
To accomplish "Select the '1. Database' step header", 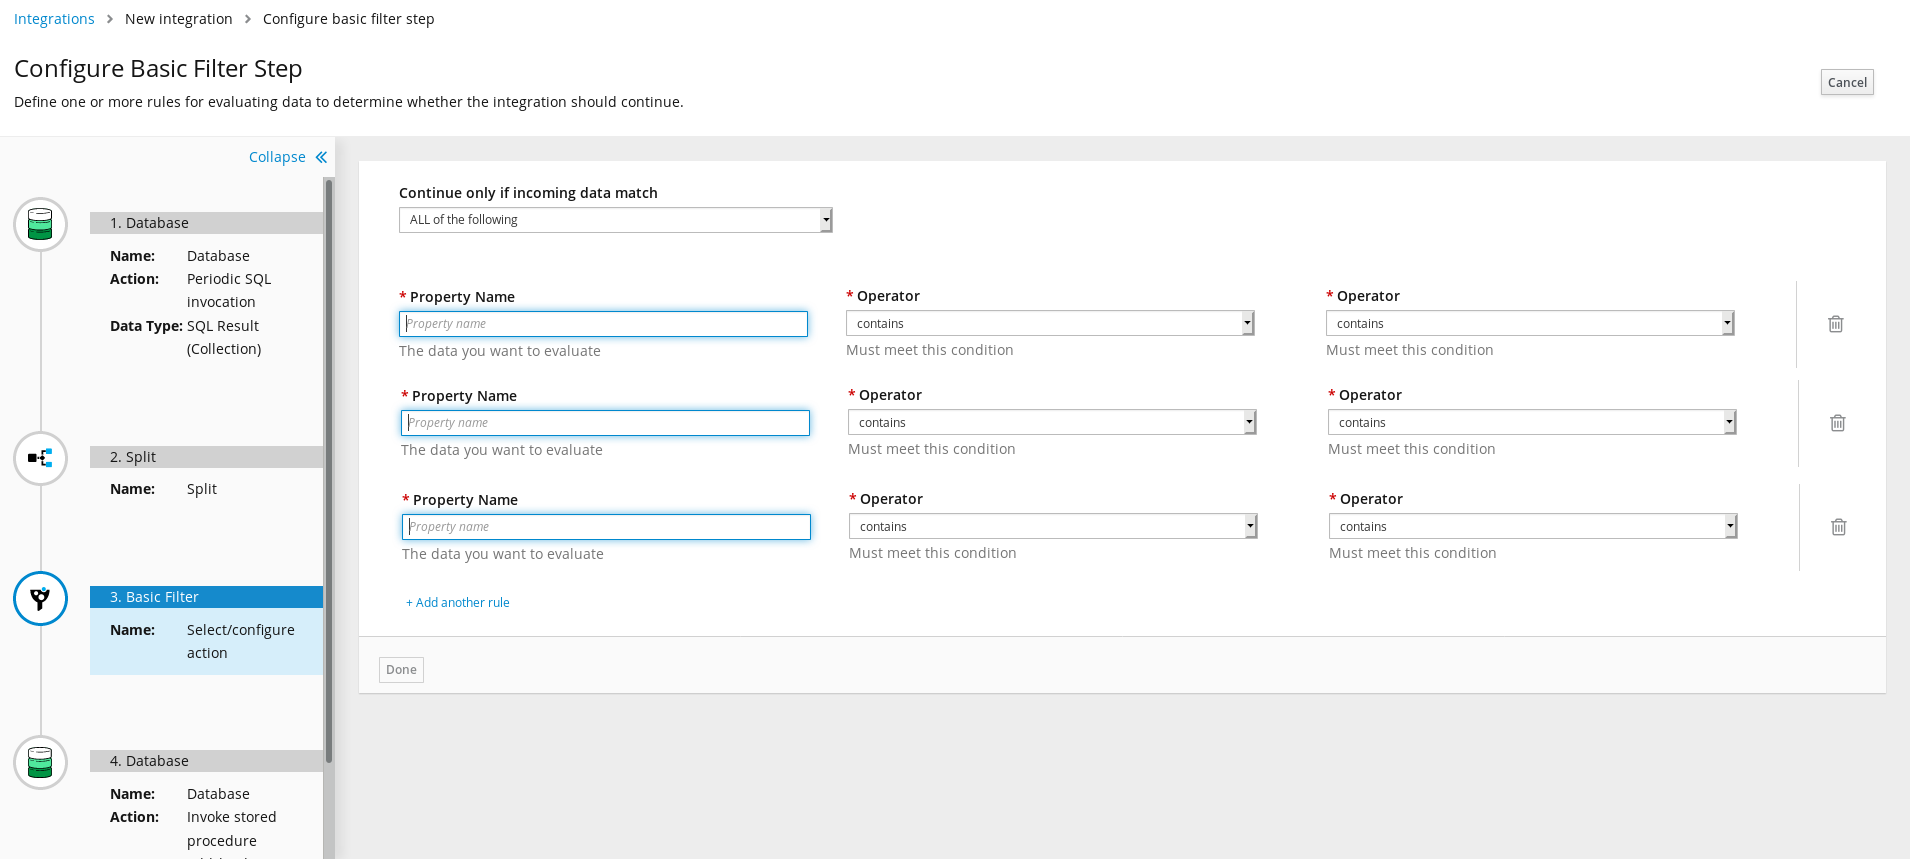I will coord(206,223).
